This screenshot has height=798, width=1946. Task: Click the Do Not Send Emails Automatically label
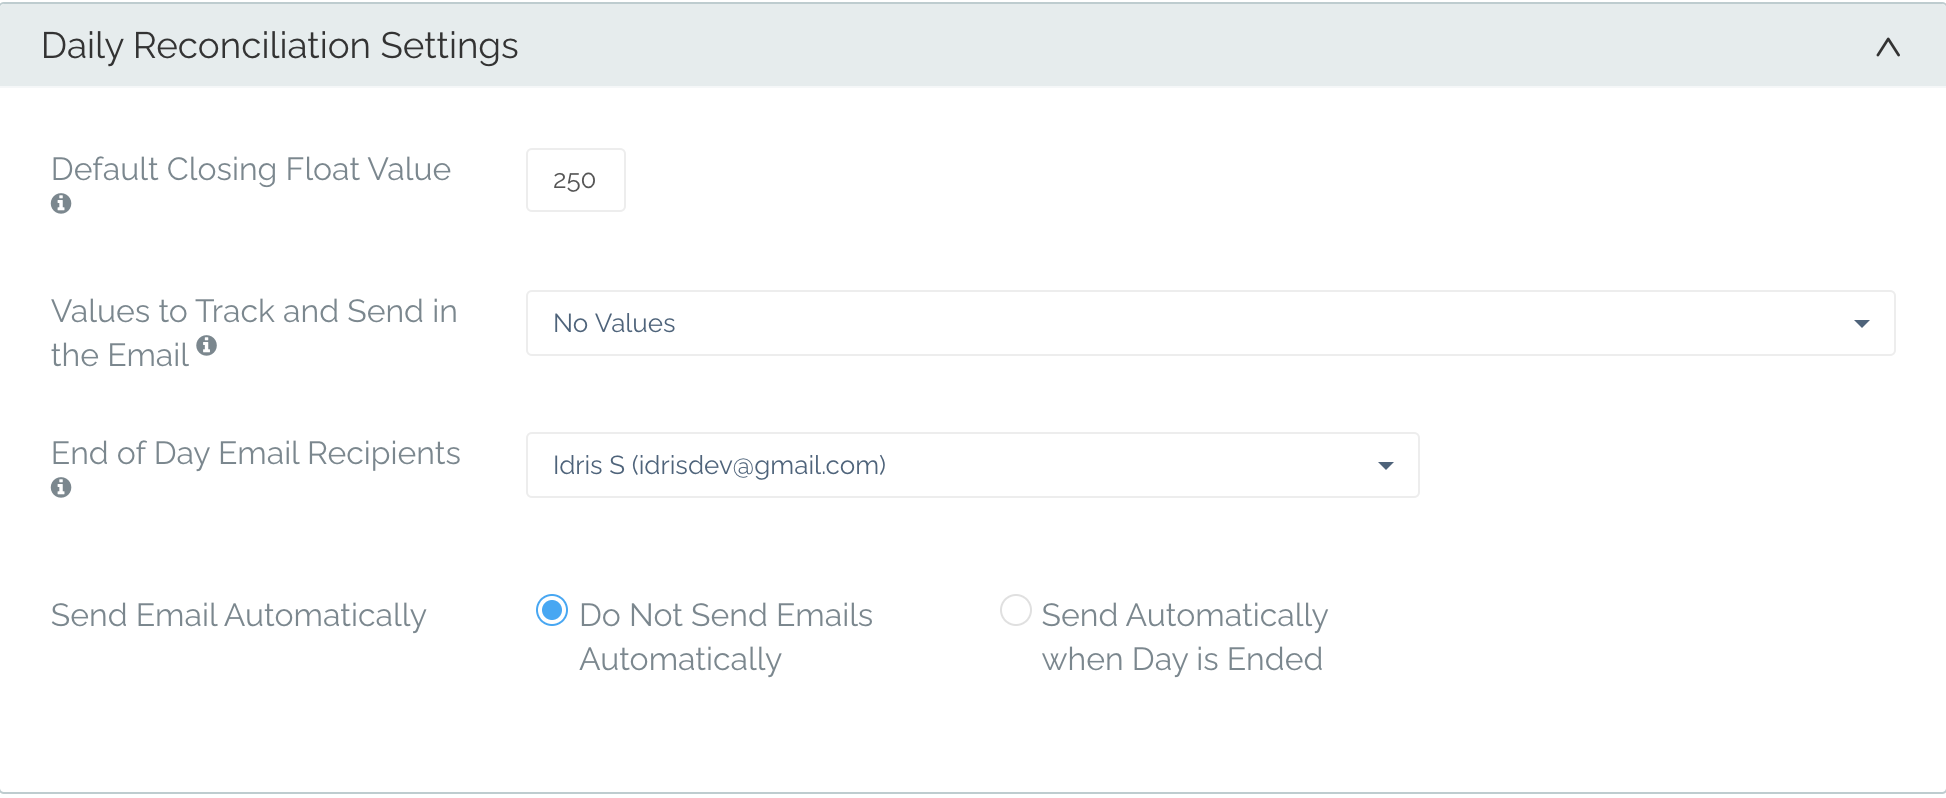(x=726, y=637)
